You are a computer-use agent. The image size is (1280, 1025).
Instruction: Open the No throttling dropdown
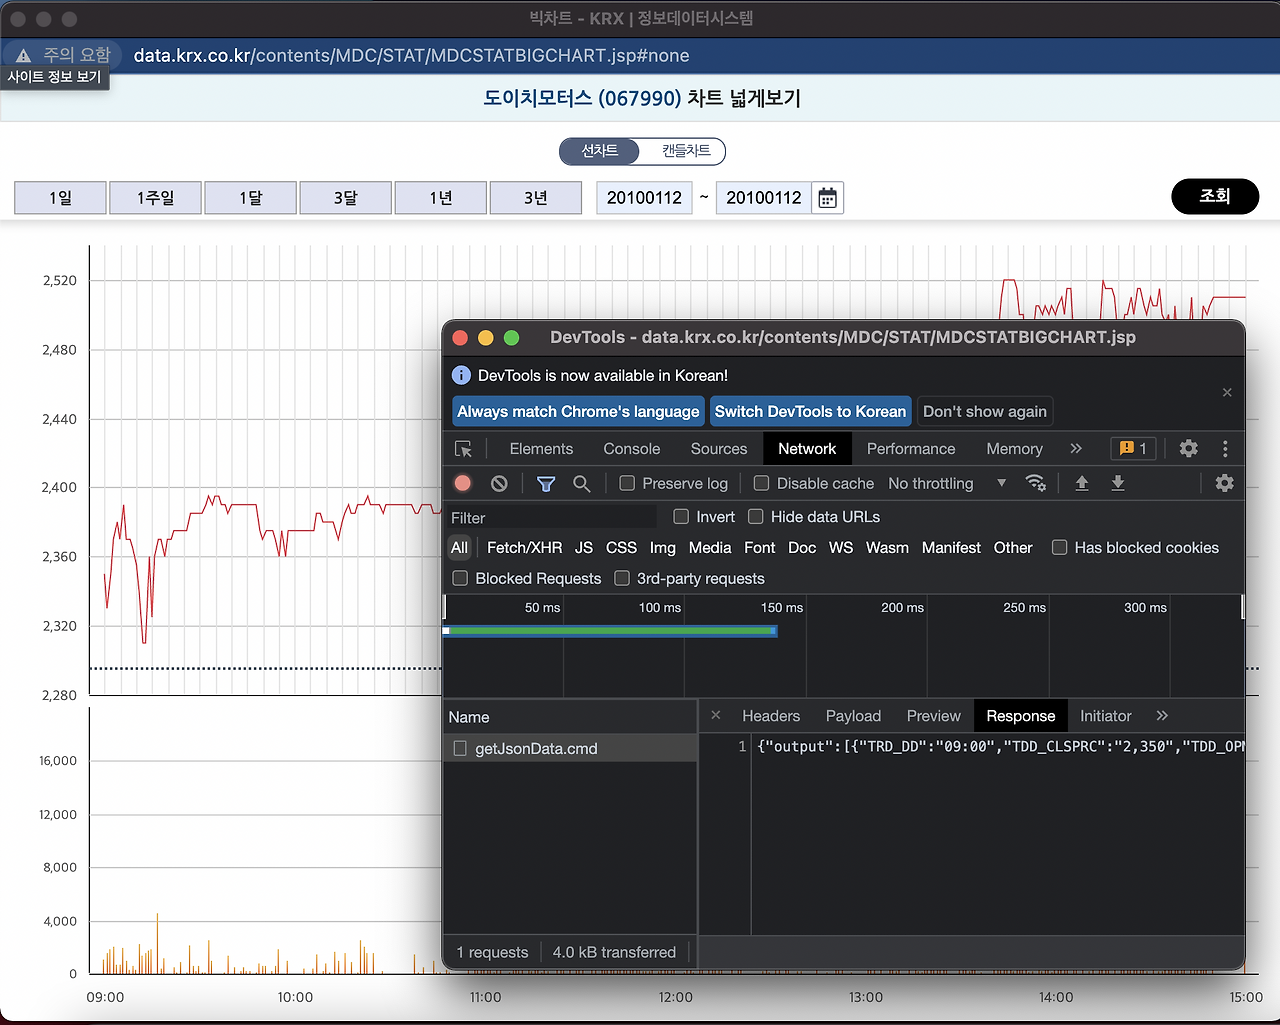click(x=947, y=483)
